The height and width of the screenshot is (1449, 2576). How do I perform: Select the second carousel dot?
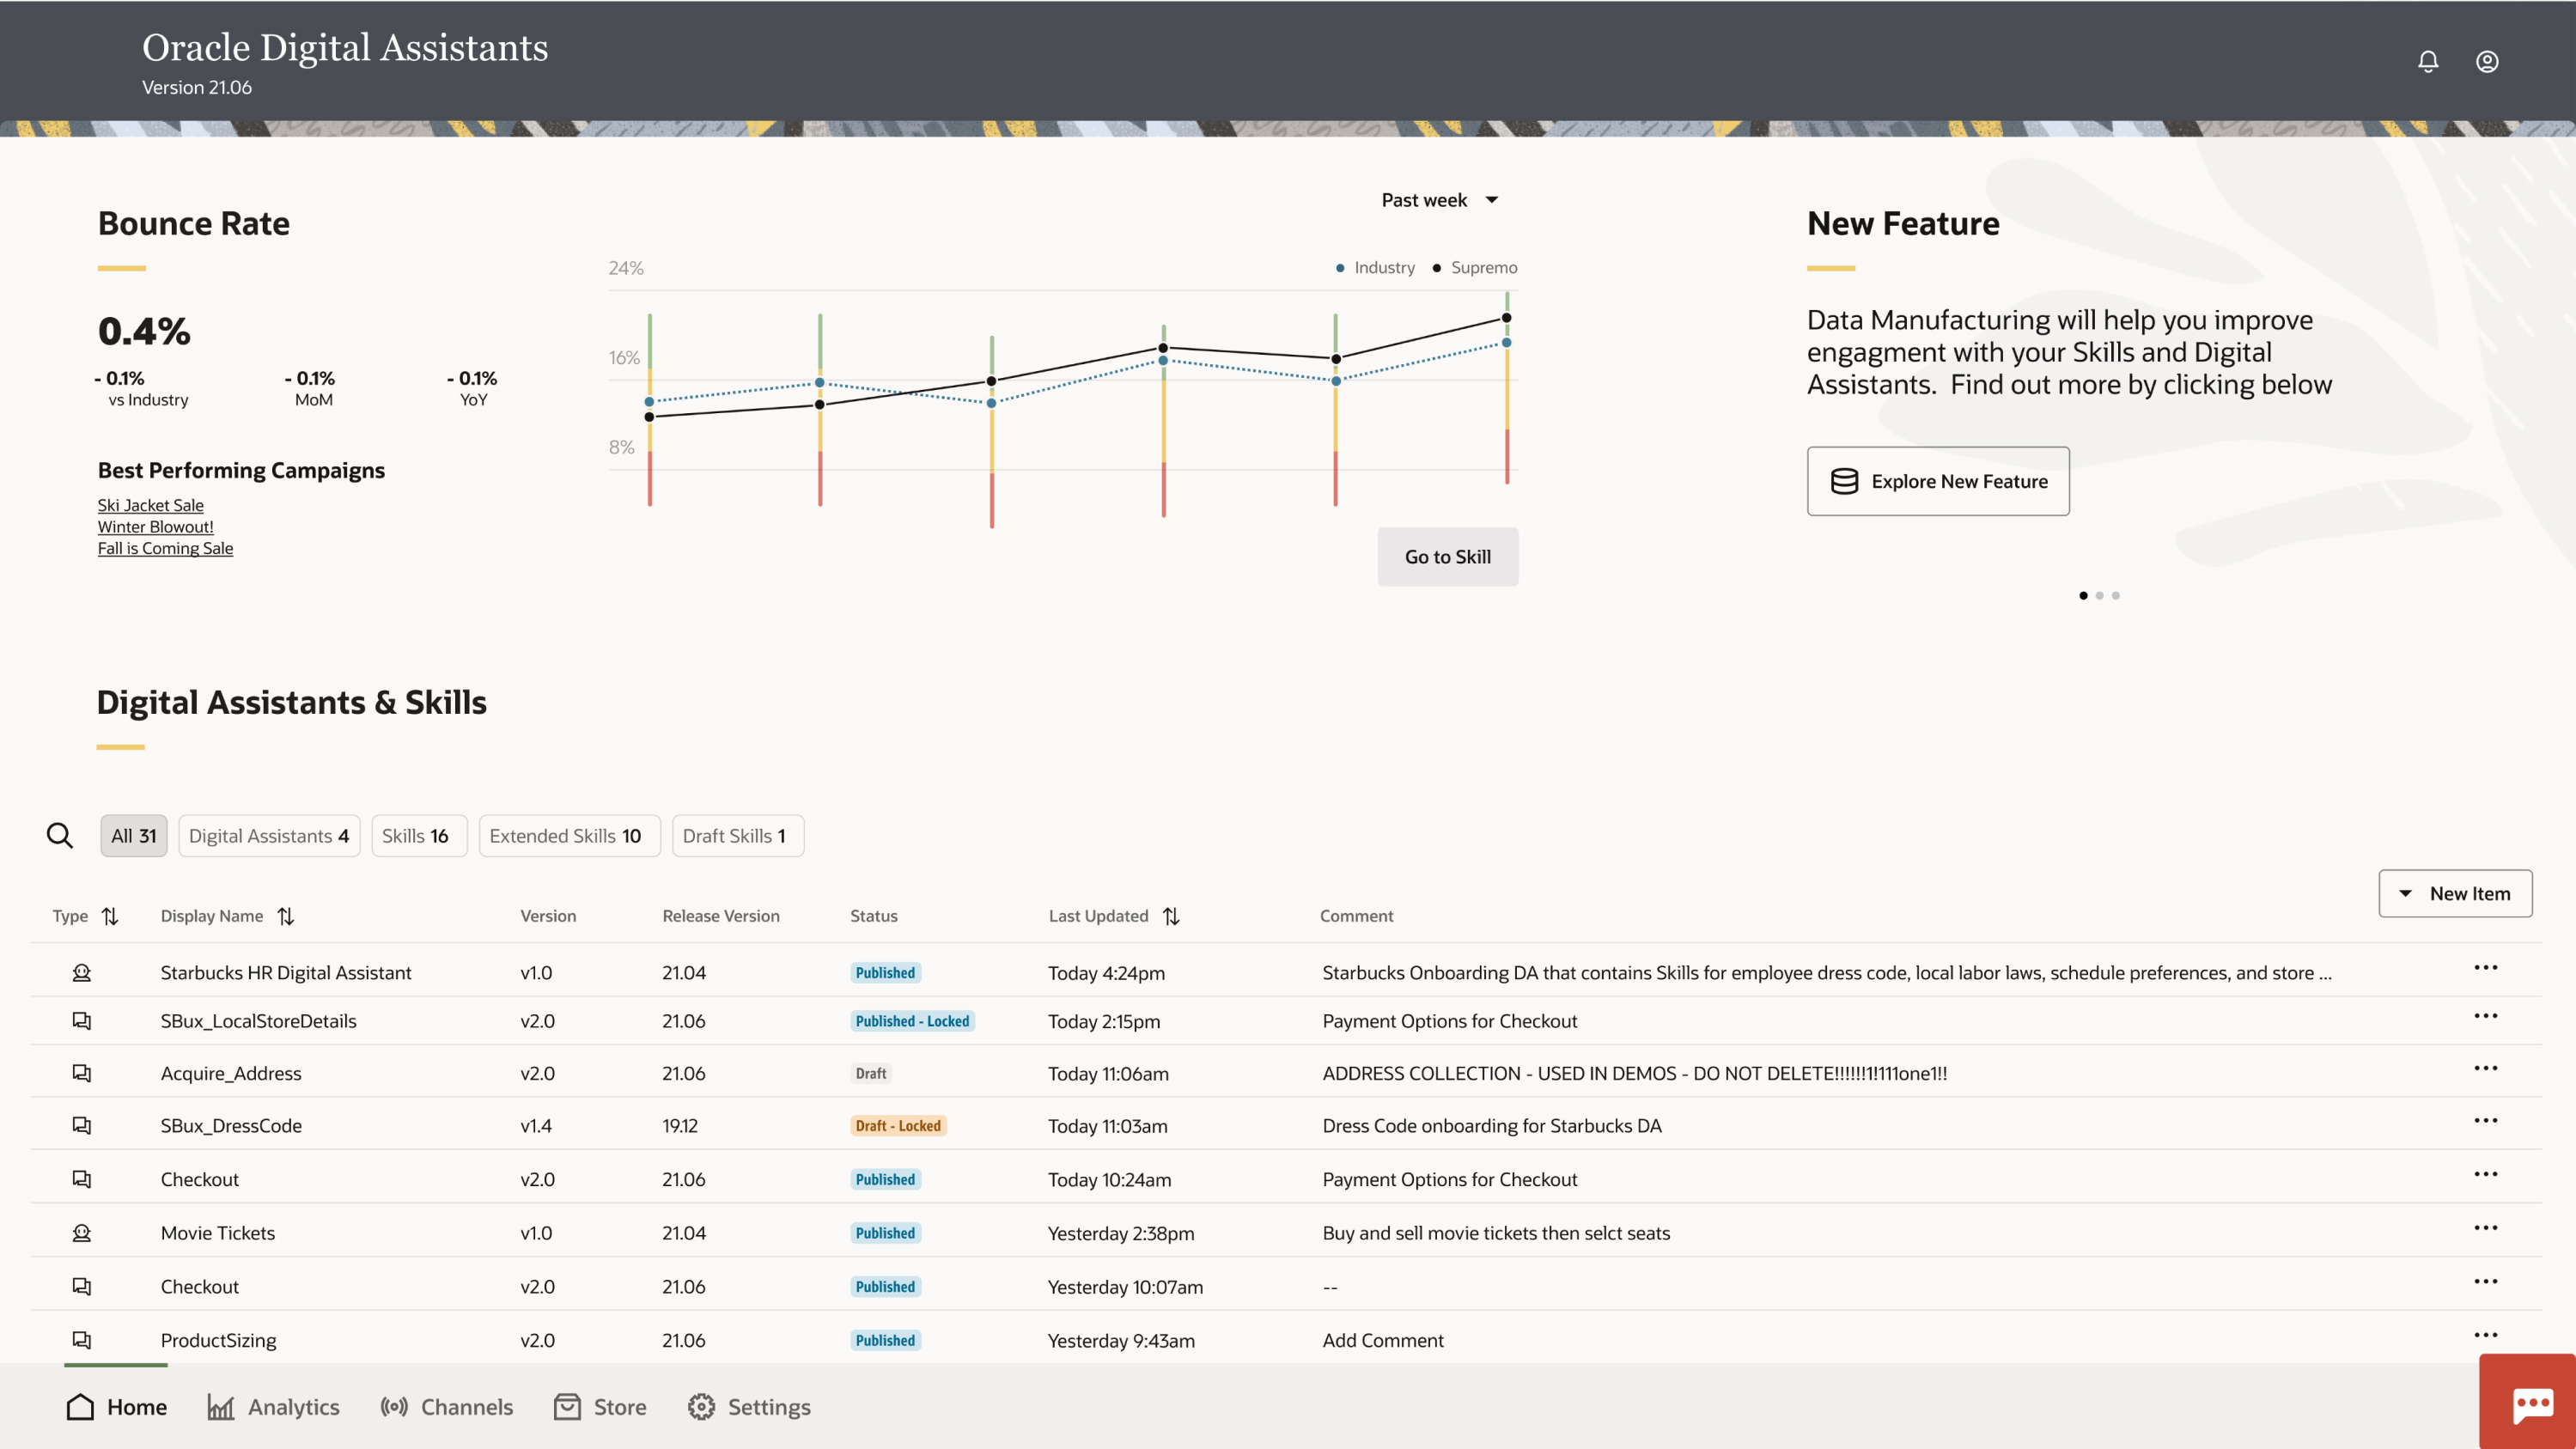click(x=2099, y=596)
